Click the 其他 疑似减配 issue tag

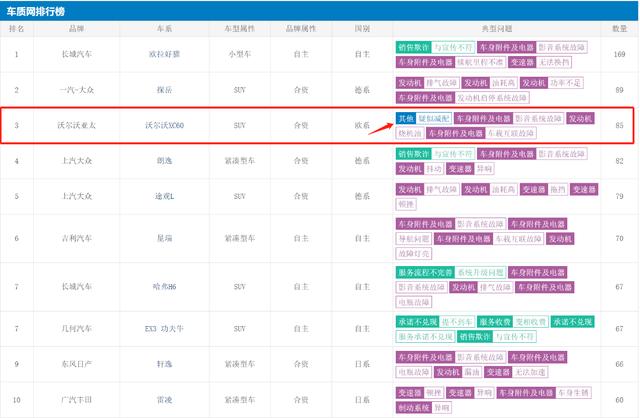click(424, 118)
